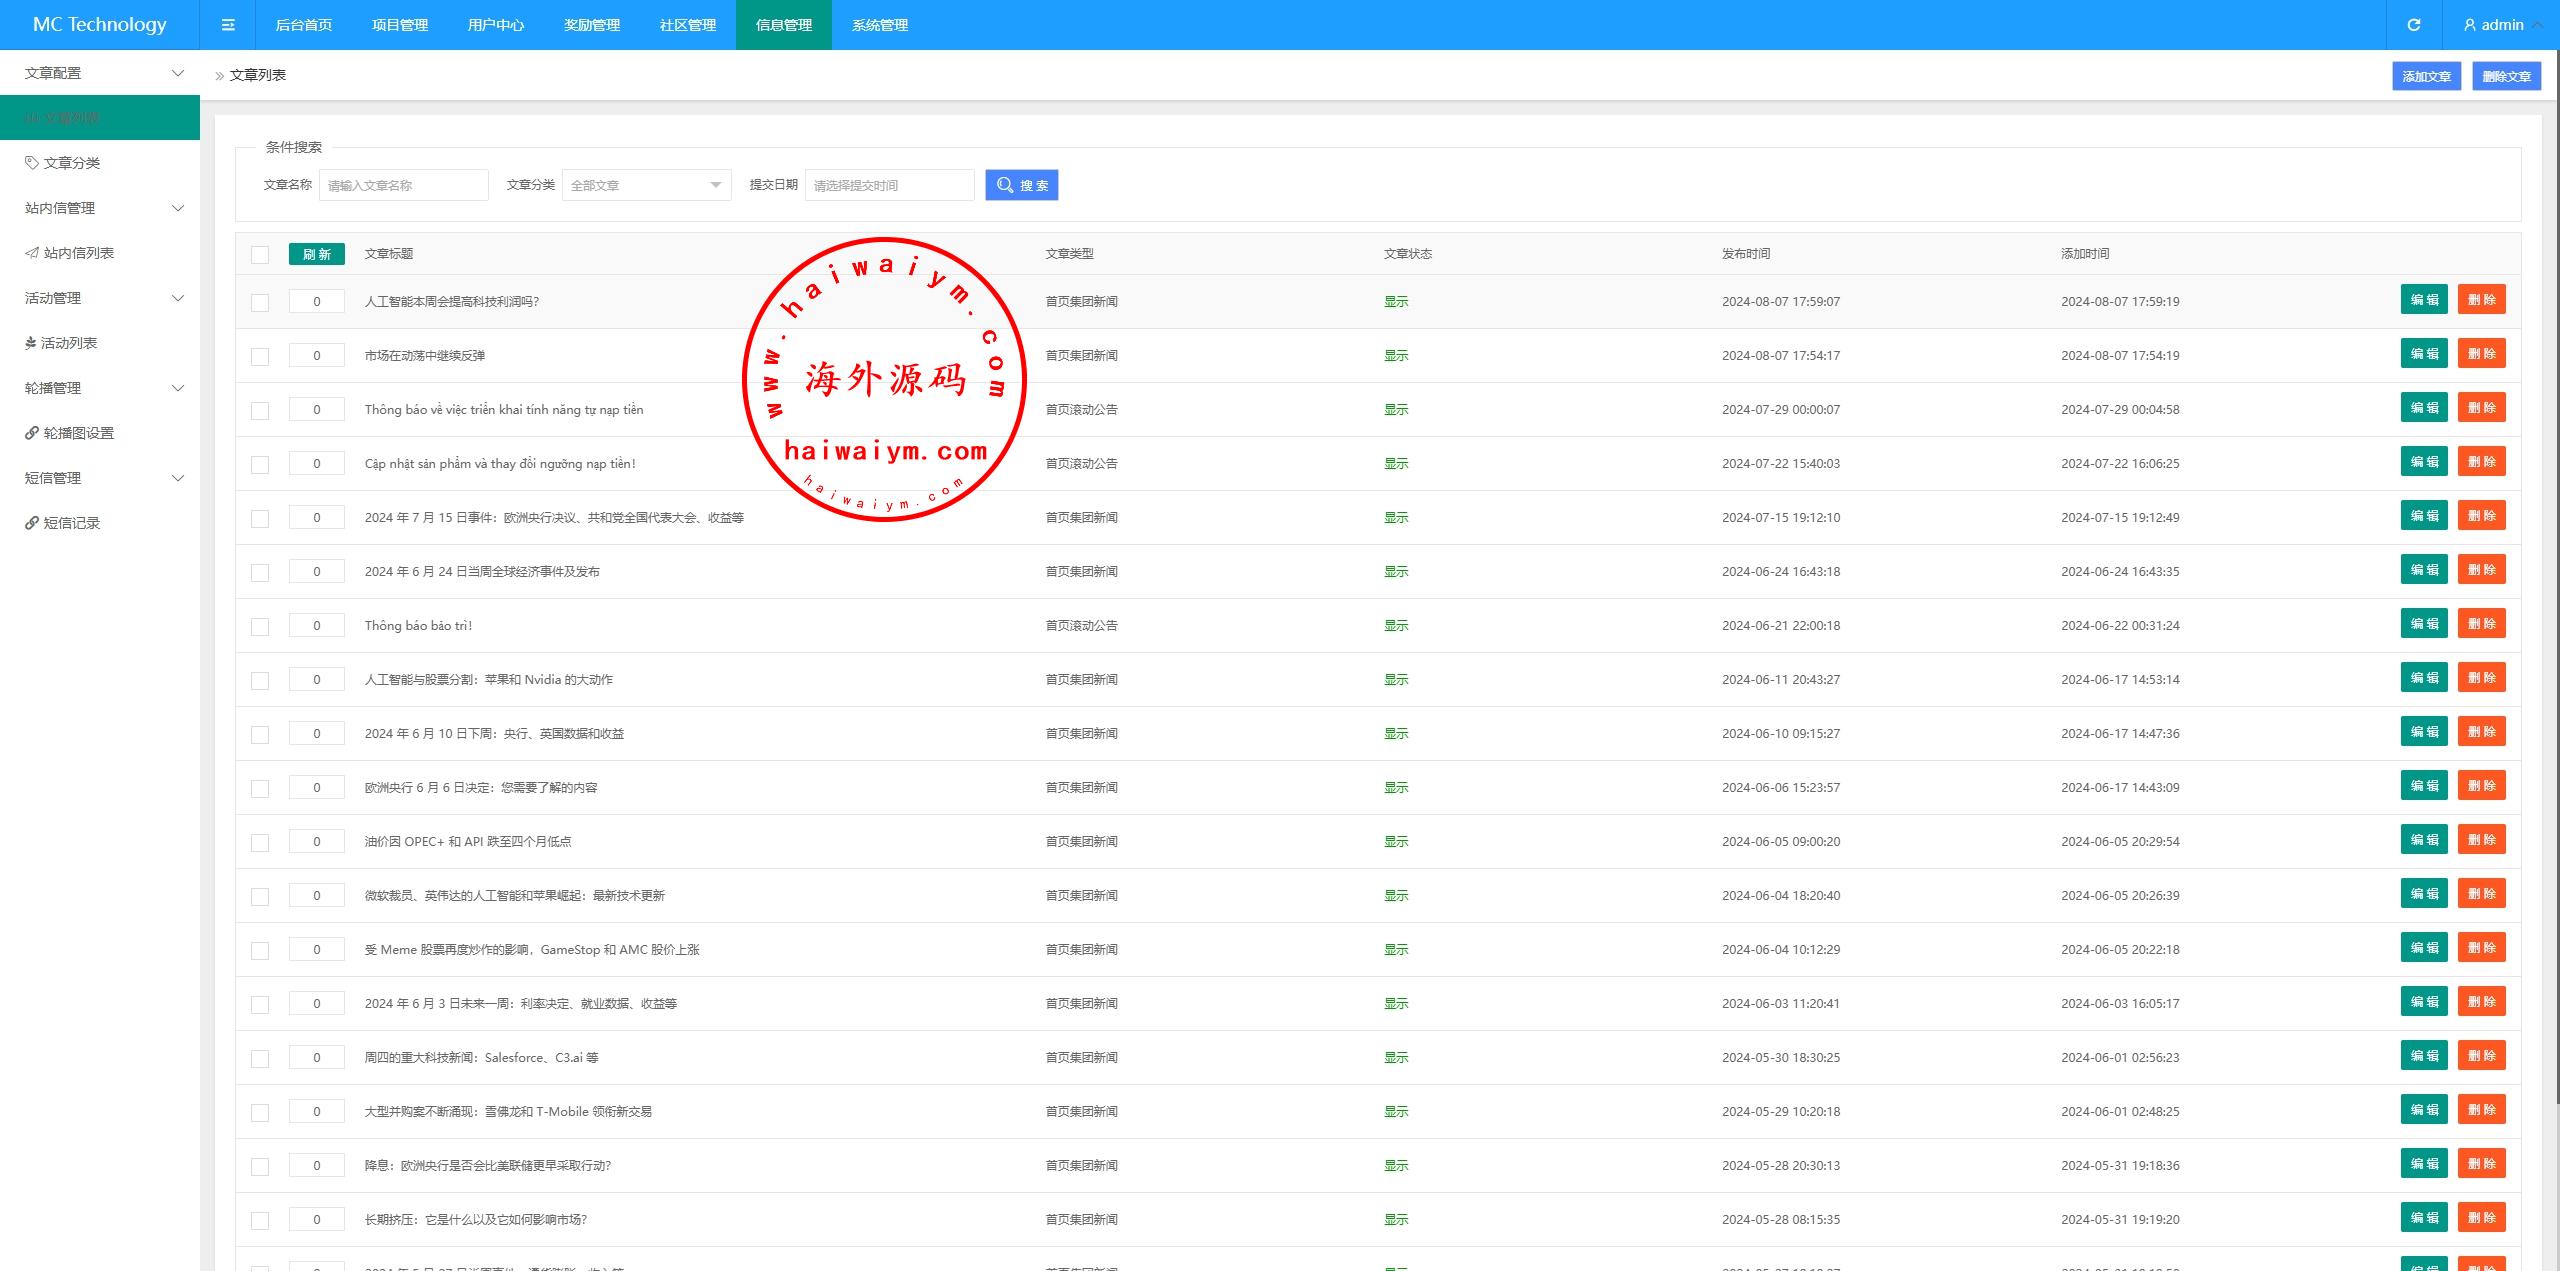
Task: Open 文章分类 with tag icon
Action: click(x=71, y=163)
